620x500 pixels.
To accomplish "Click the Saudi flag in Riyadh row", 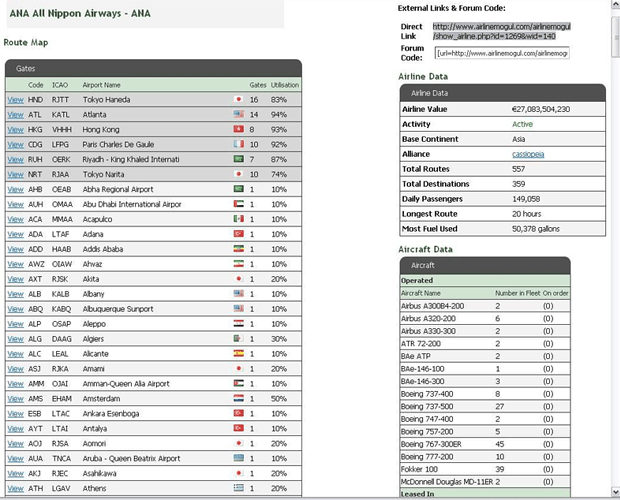I will [x=238, y=159].
